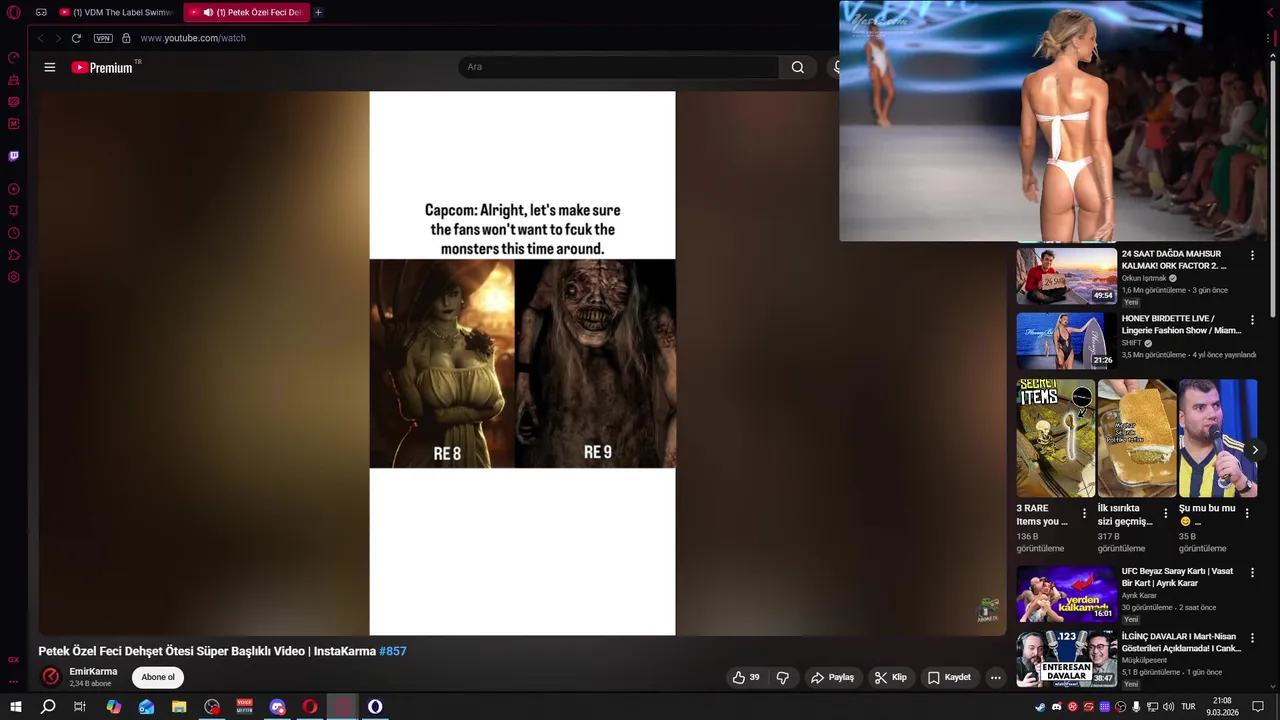Open a new browser tab

click(318, 12)
